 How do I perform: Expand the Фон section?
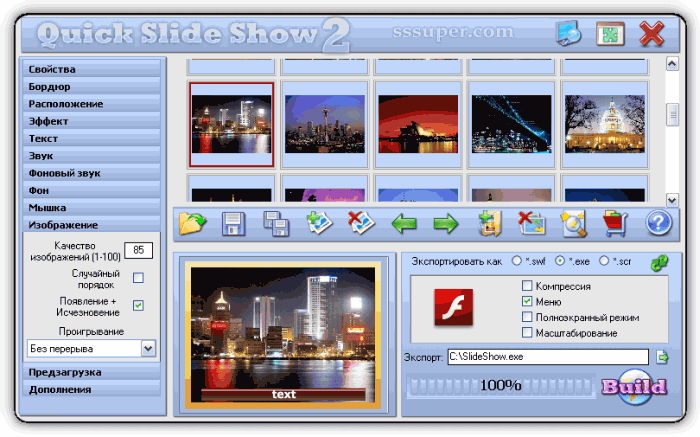click(x=92, y=191)
